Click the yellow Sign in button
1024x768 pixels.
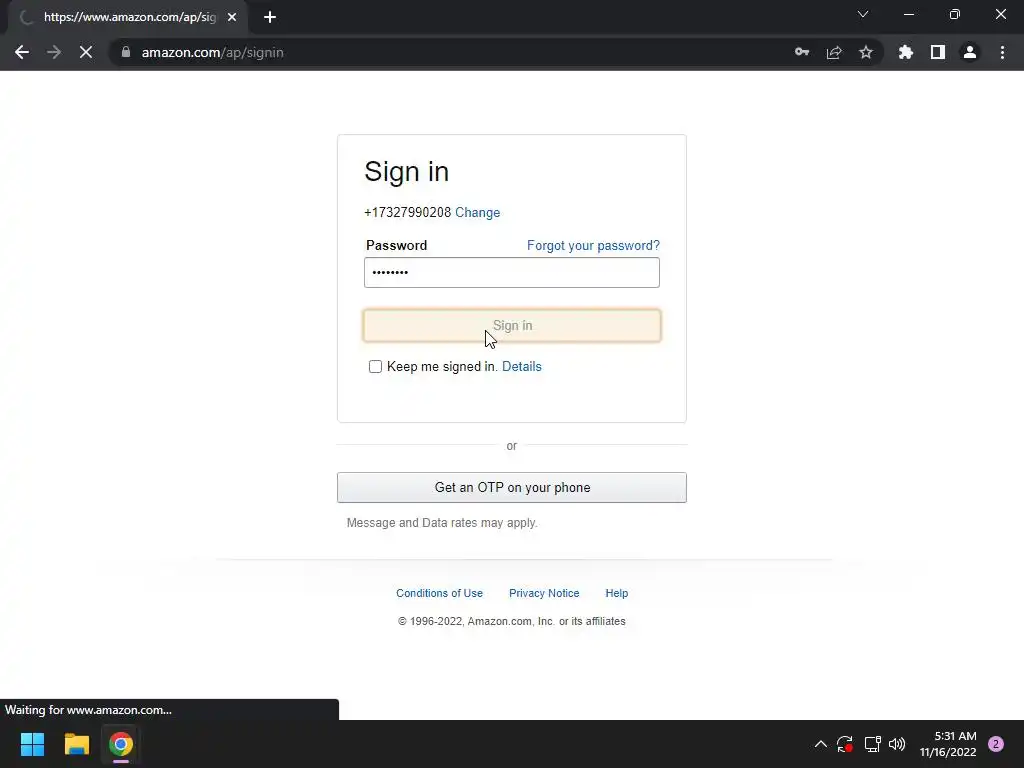point(511,325)
